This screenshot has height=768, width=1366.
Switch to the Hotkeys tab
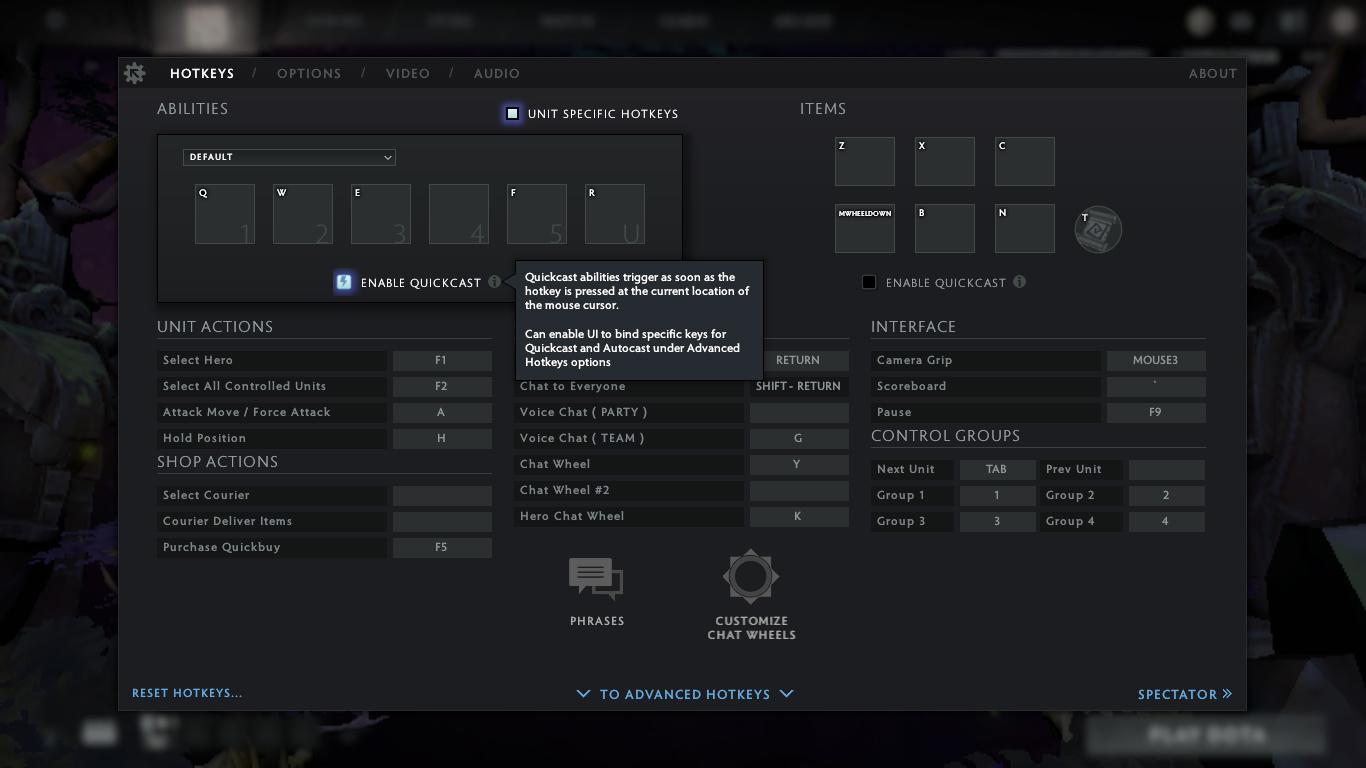202,73
